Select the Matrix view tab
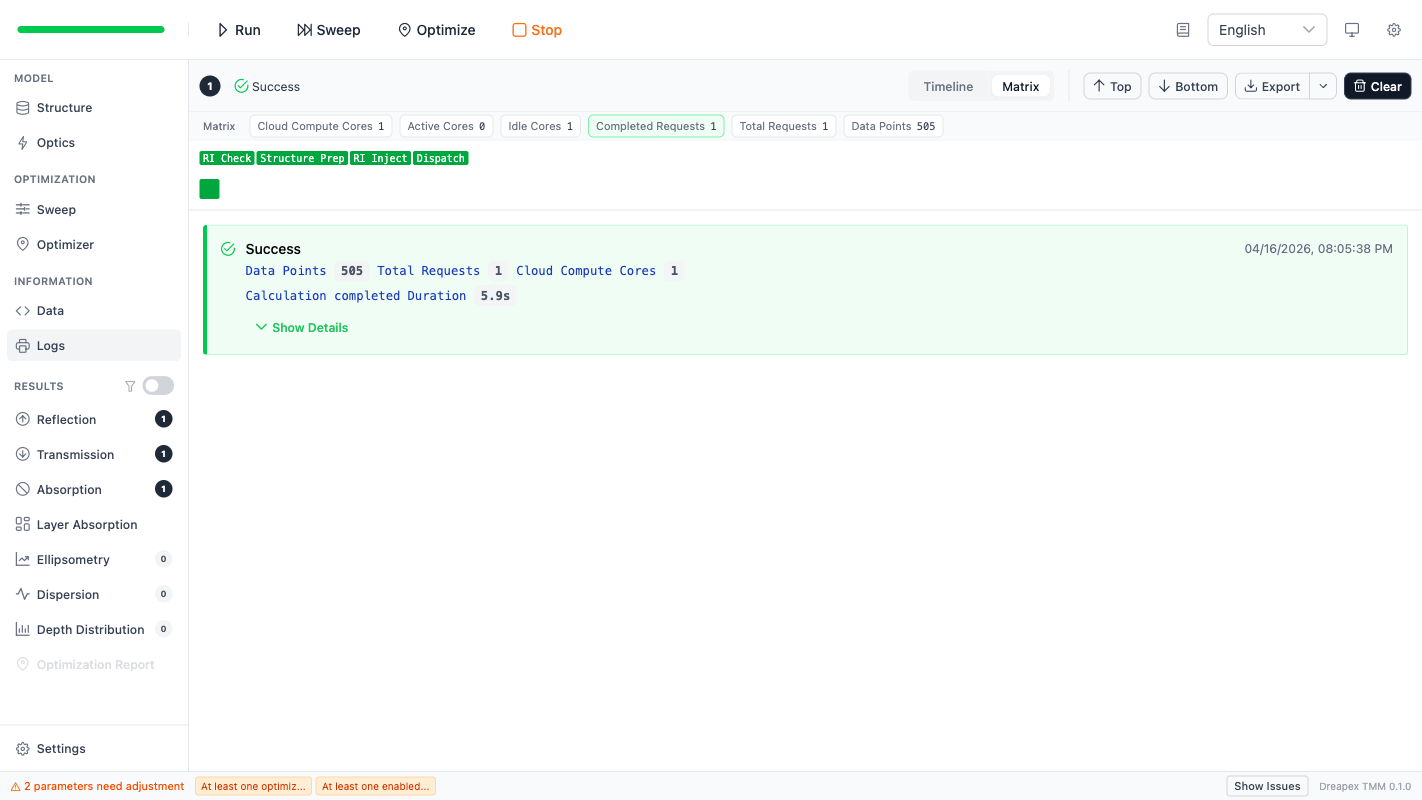Screen dimensions: 1422x800 pyautogui.click(x=1020, y=87)
